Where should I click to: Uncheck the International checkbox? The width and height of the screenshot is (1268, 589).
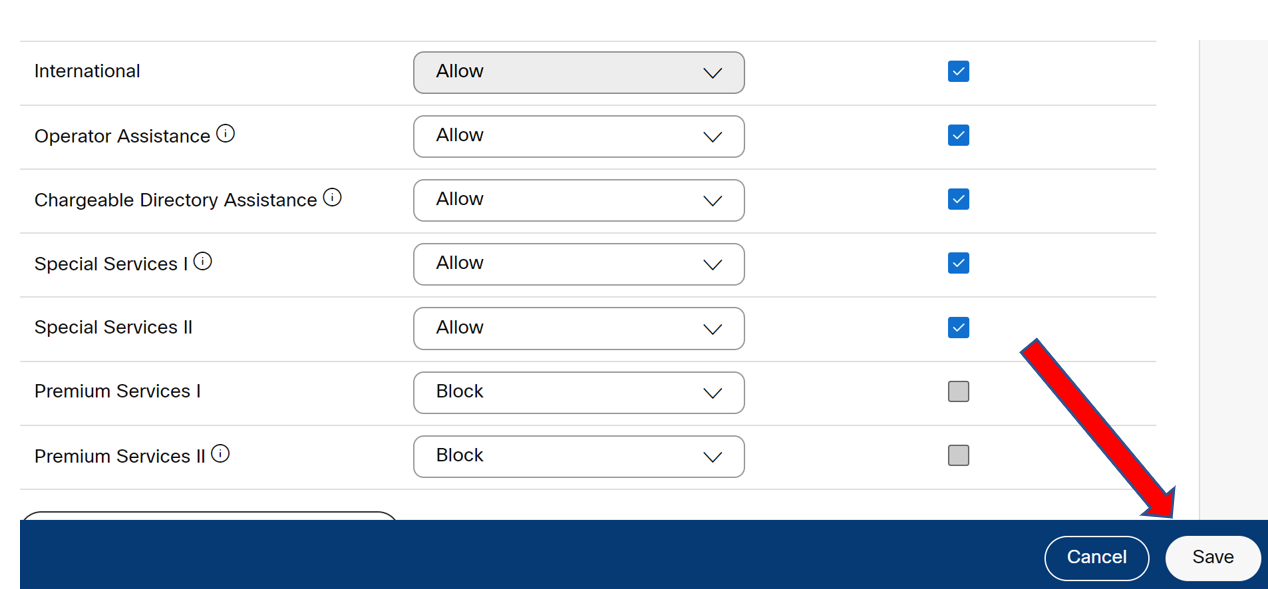[x=958, y=71]
